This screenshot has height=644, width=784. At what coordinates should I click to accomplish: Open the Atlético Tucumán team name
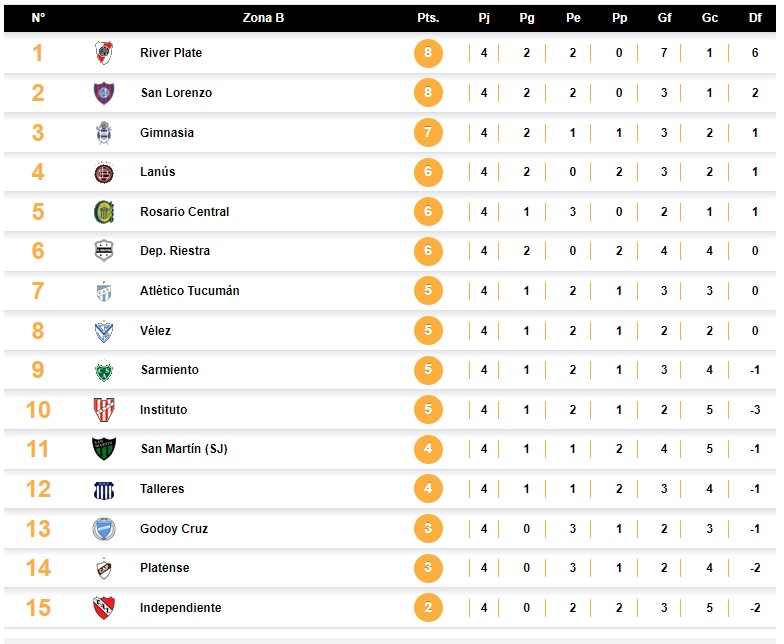pyautogui.click(x=190, y=290)
